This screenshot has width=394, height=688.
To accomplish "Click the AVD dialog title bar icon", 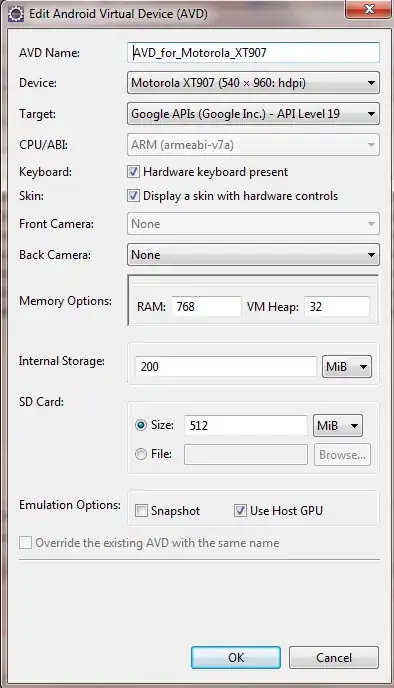I will [16, 14].
